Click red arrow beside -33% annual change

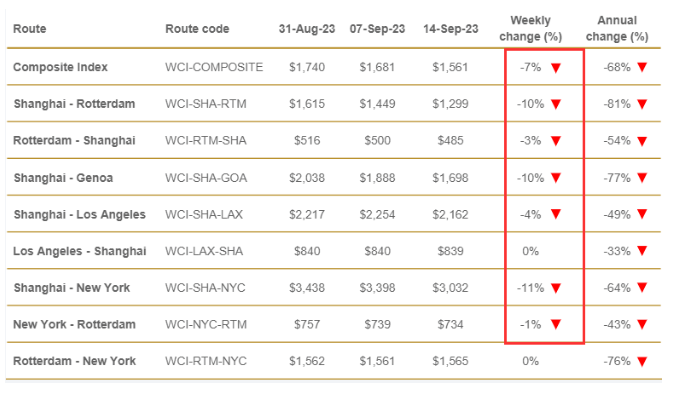[x=642, y=251]
